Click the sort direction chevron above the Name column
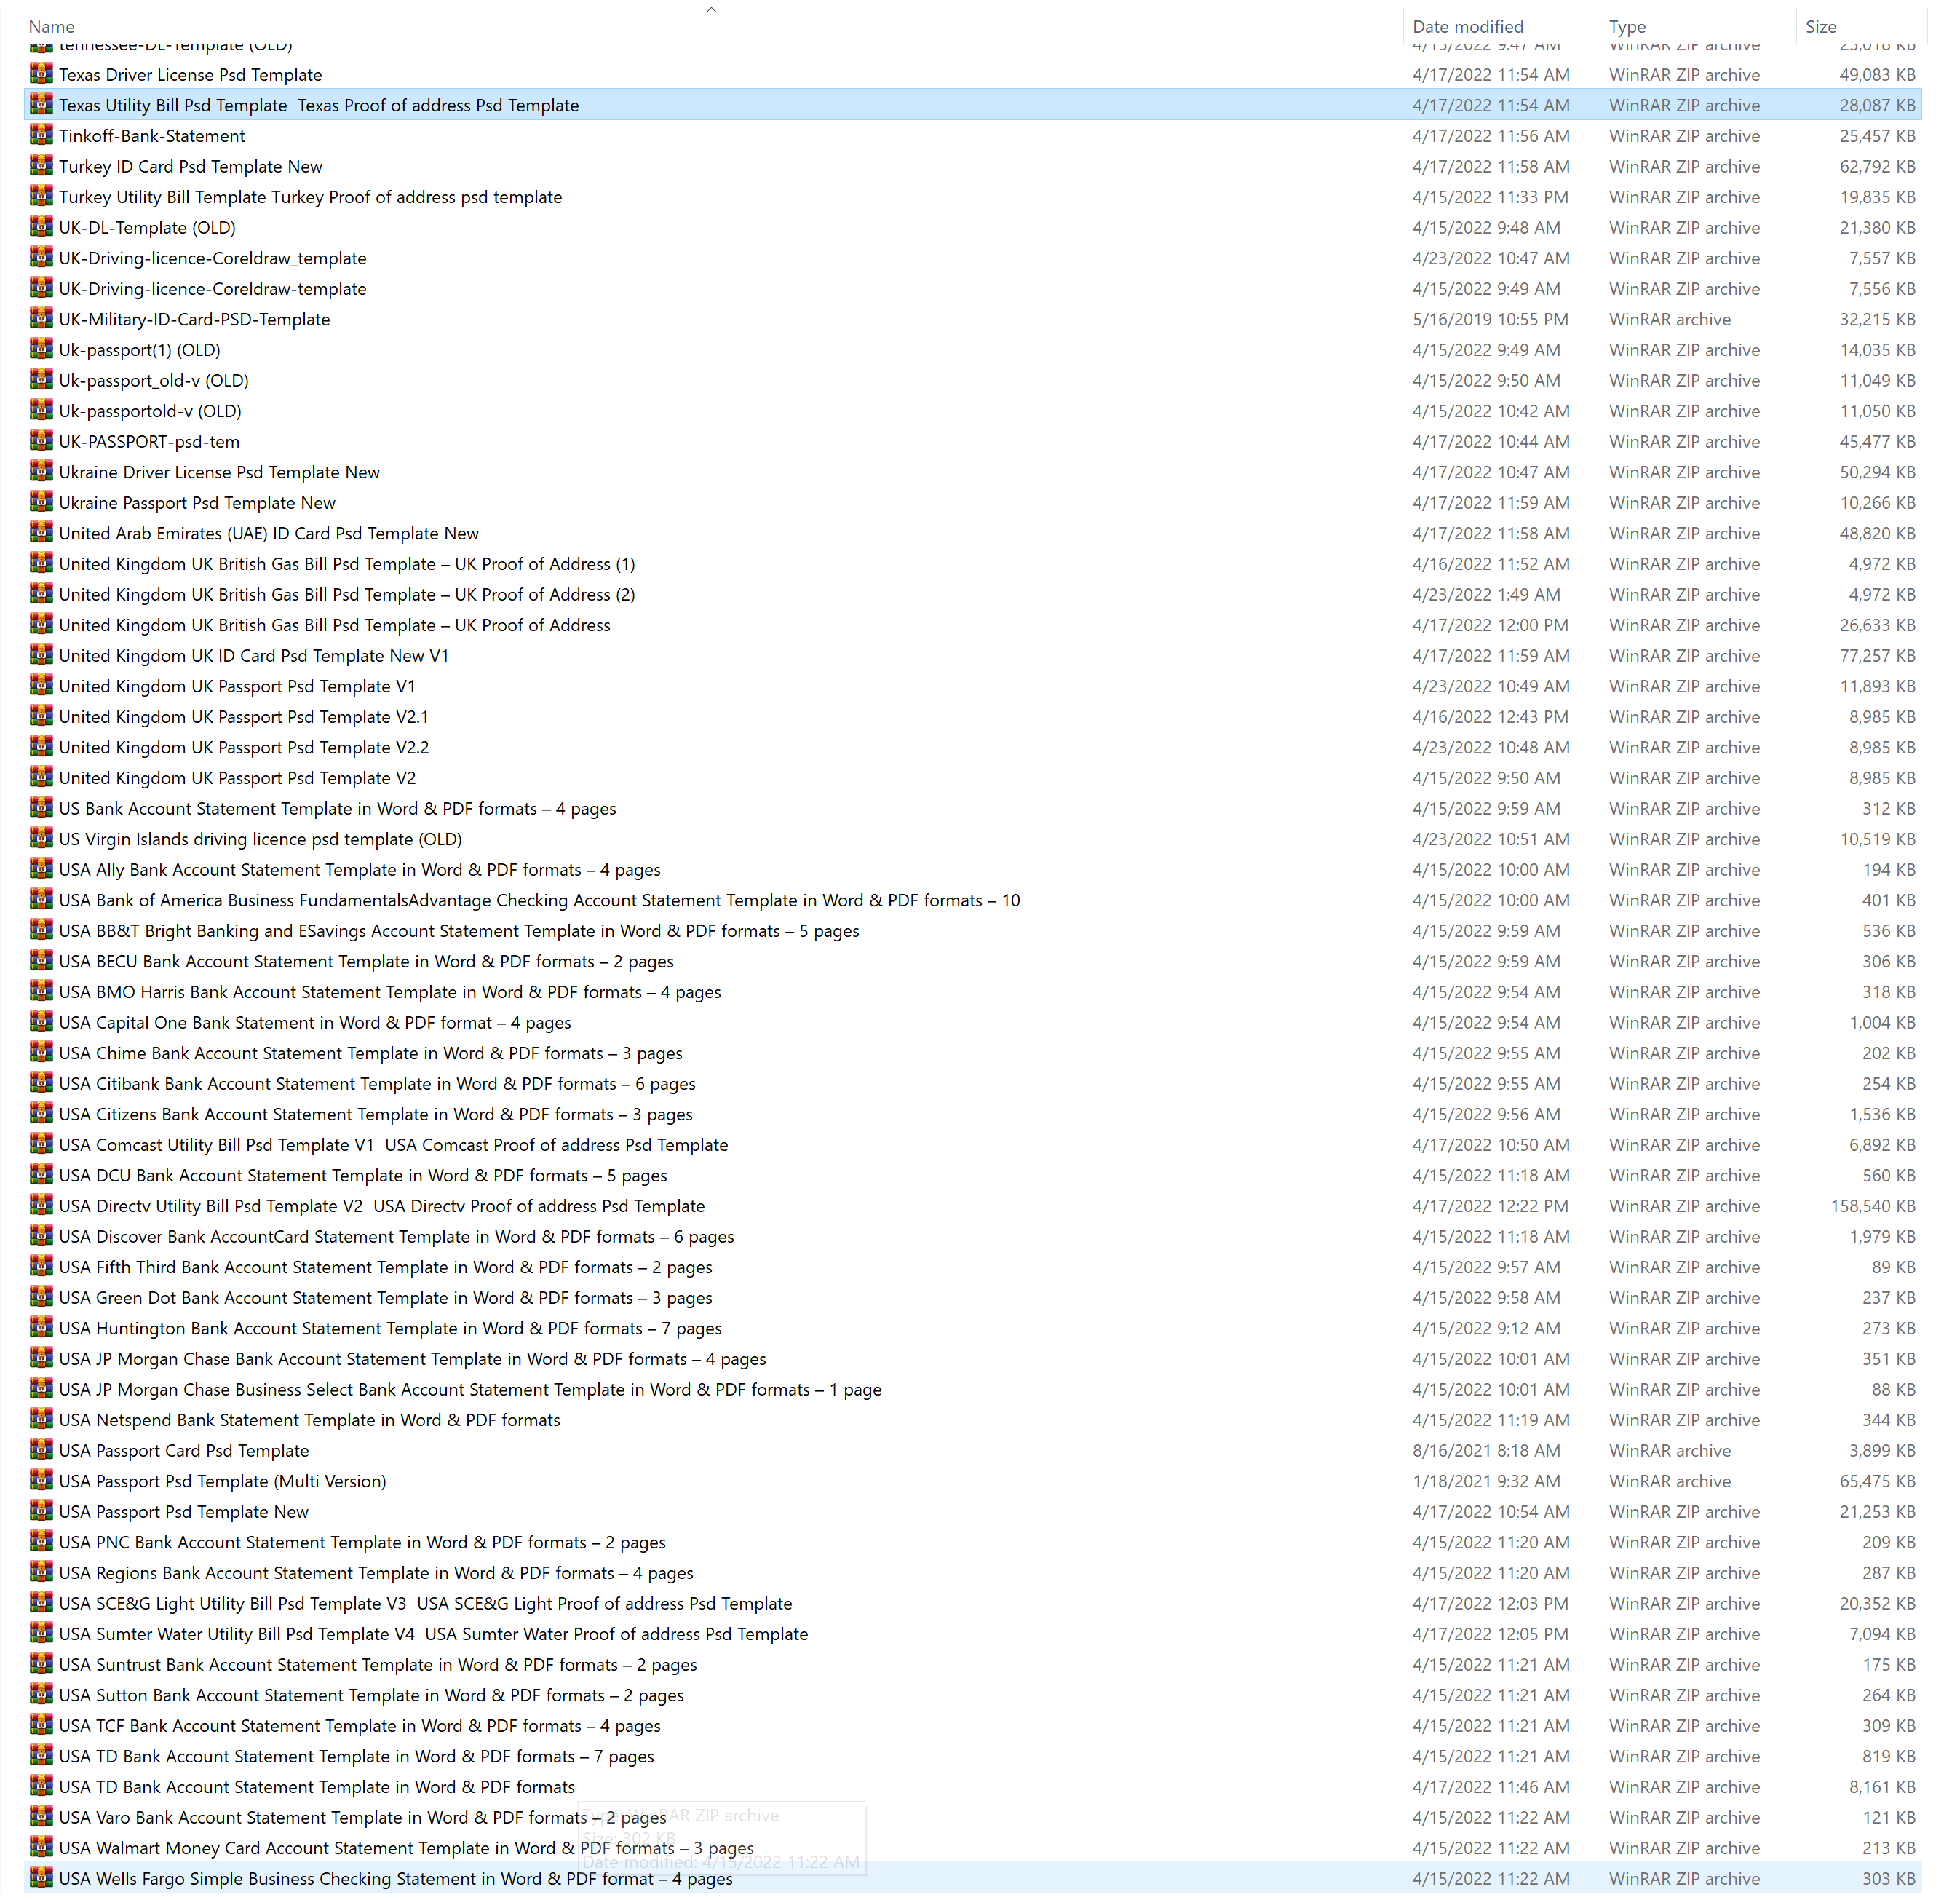1960x1900 pixels. tap(711, 9)
